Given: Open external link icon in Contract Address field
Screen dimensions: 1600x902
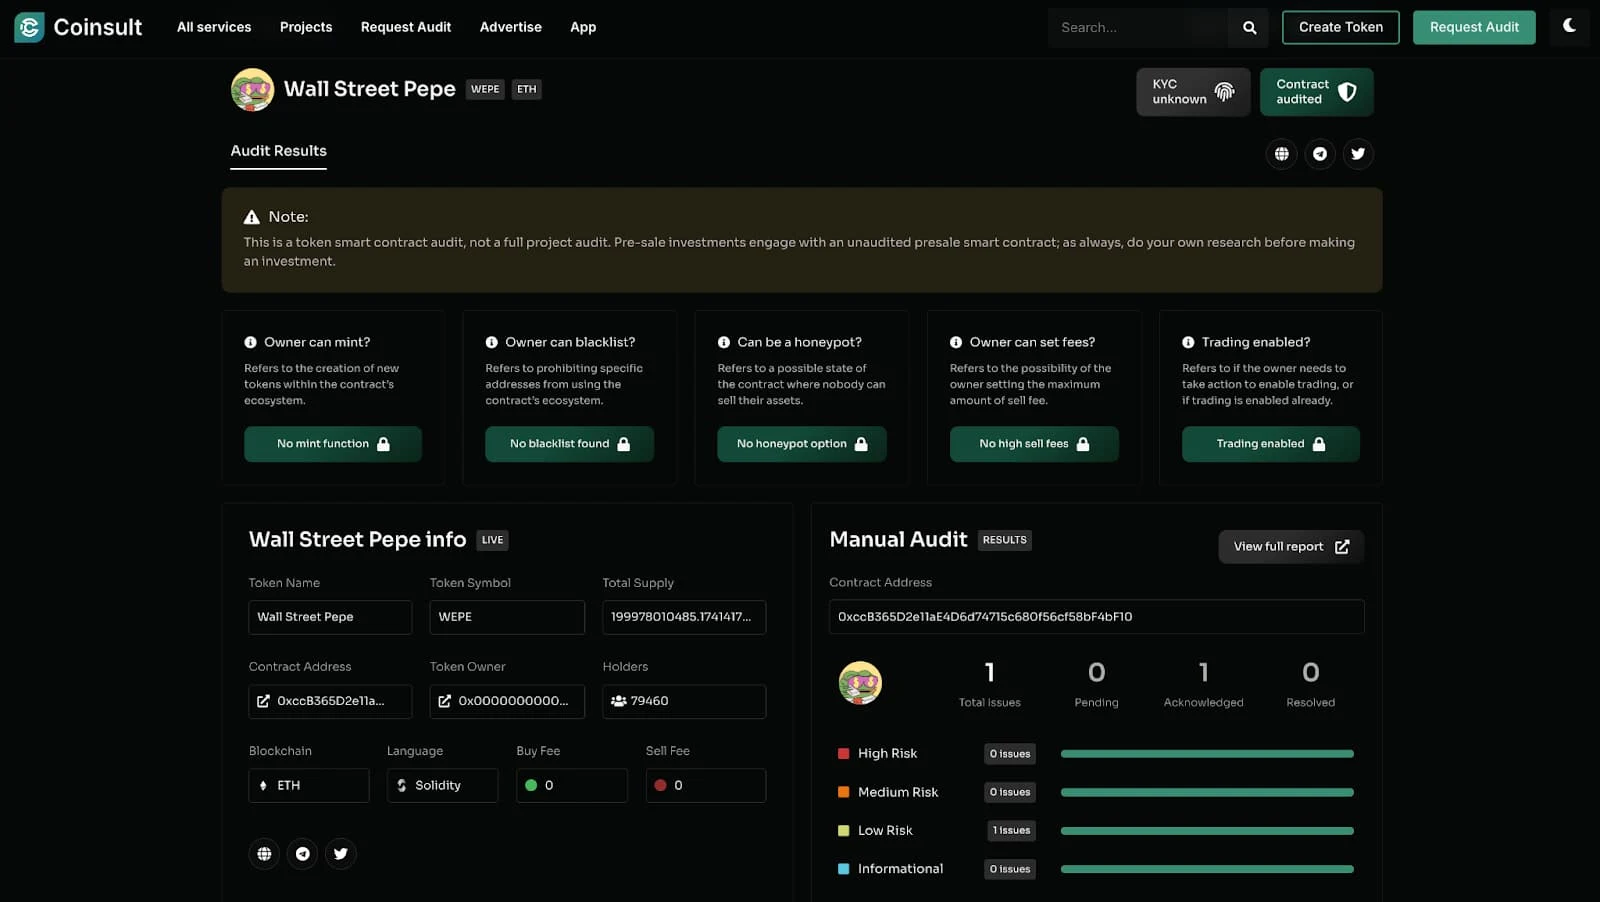Looking at the screenshot, I should [263, 702].
